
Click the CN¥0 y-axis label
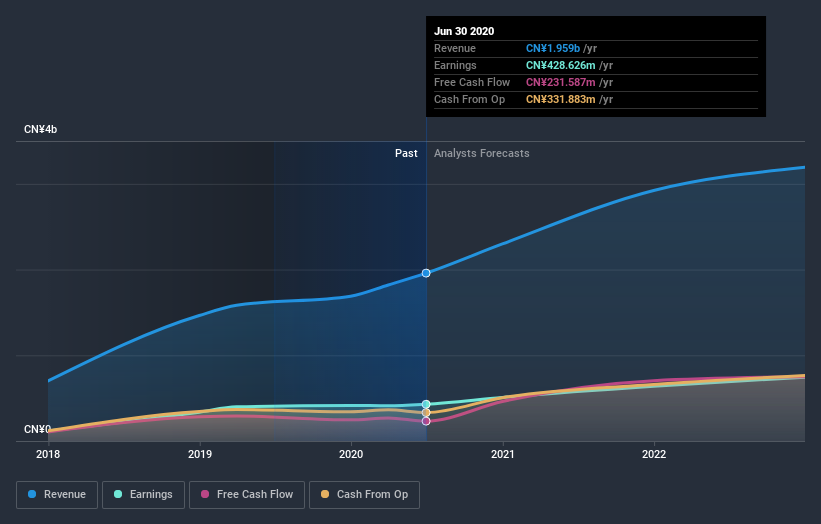coord(37,429)
